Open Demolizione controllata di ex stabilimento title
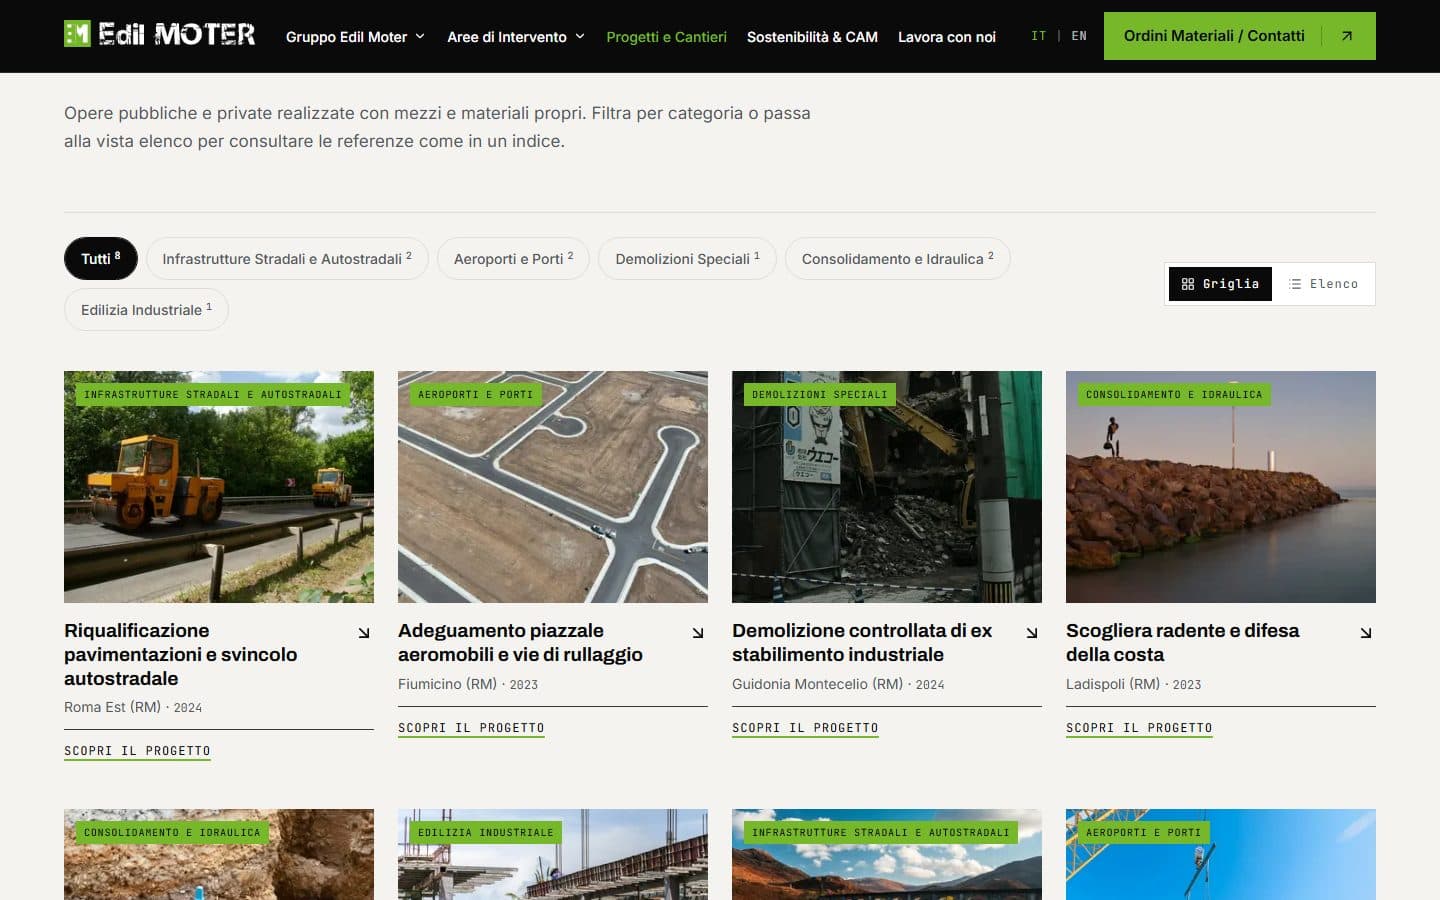 coord(862,643)
